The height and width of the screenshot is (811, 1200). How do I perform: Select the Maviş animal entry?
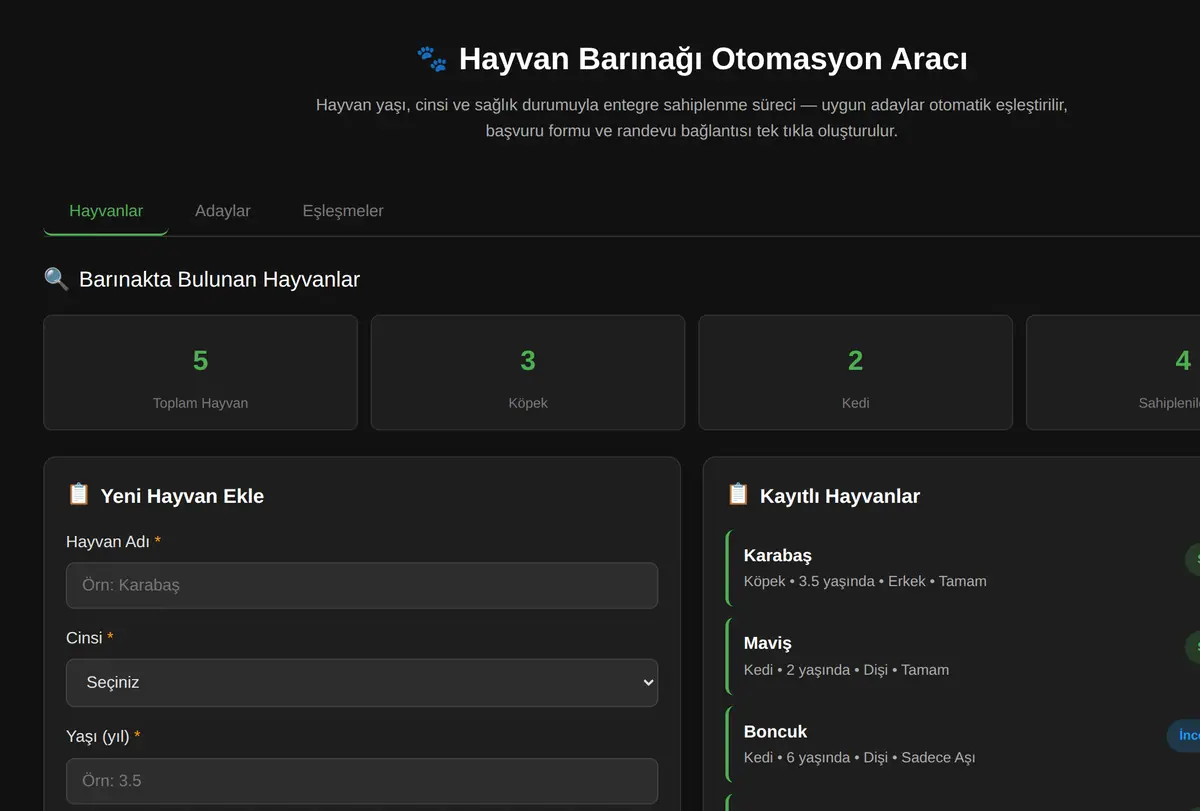[963, 656]
